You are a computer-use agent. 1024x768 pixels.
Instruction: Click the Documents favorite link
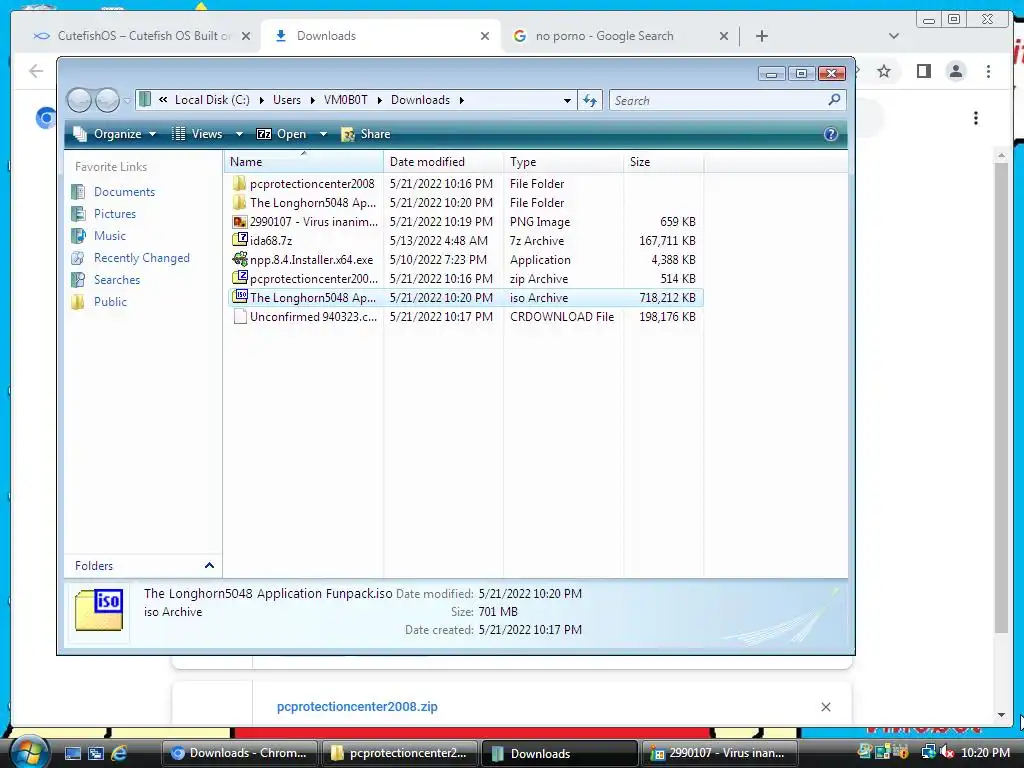pyautogui.click(x=124, y=191)
